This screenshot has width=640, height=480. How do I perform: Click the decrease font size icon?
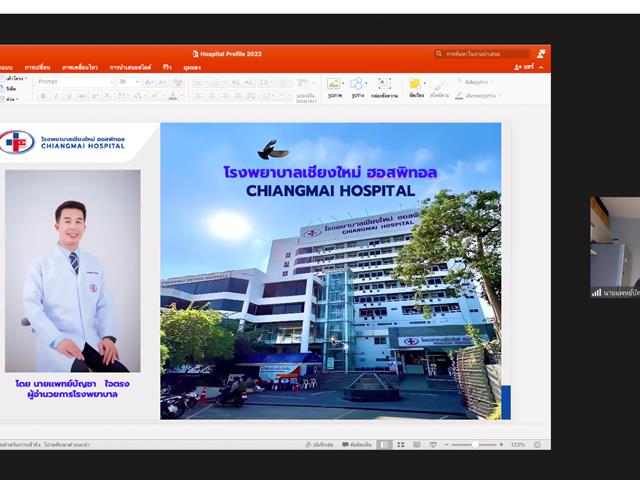point(162,82)
